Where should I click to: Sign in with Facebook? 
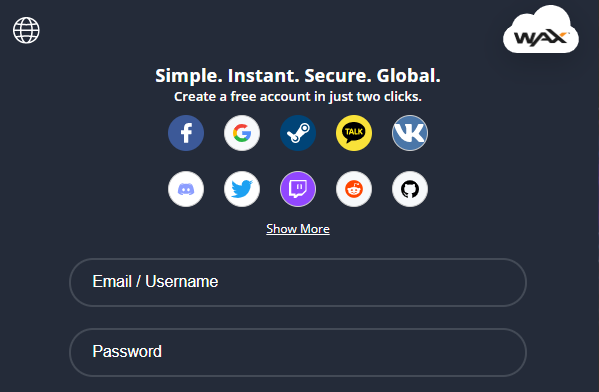[x=186, y=133]
